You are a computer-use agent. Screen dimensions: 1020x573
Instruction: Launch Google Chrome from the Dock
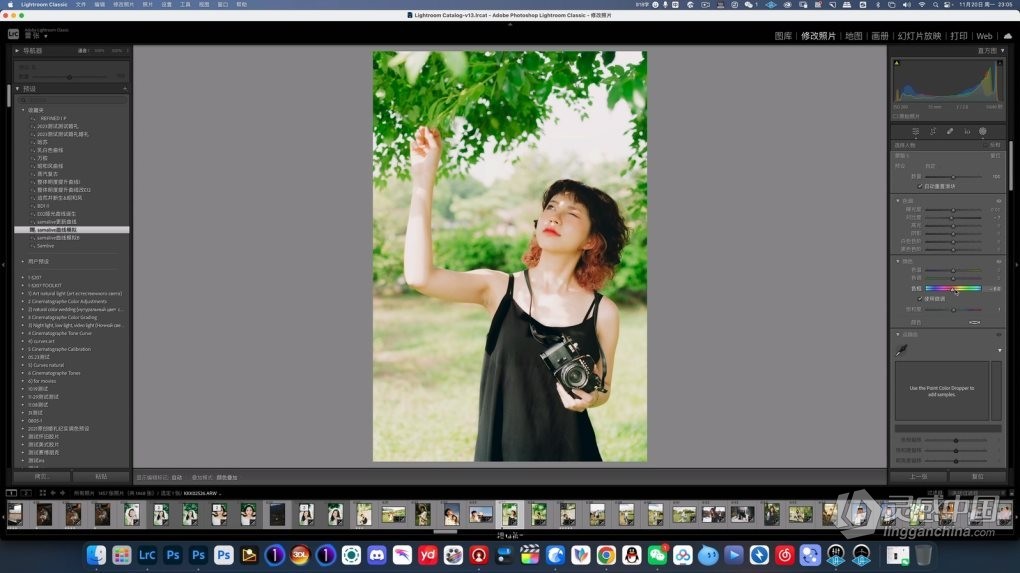tap(606, 554)
